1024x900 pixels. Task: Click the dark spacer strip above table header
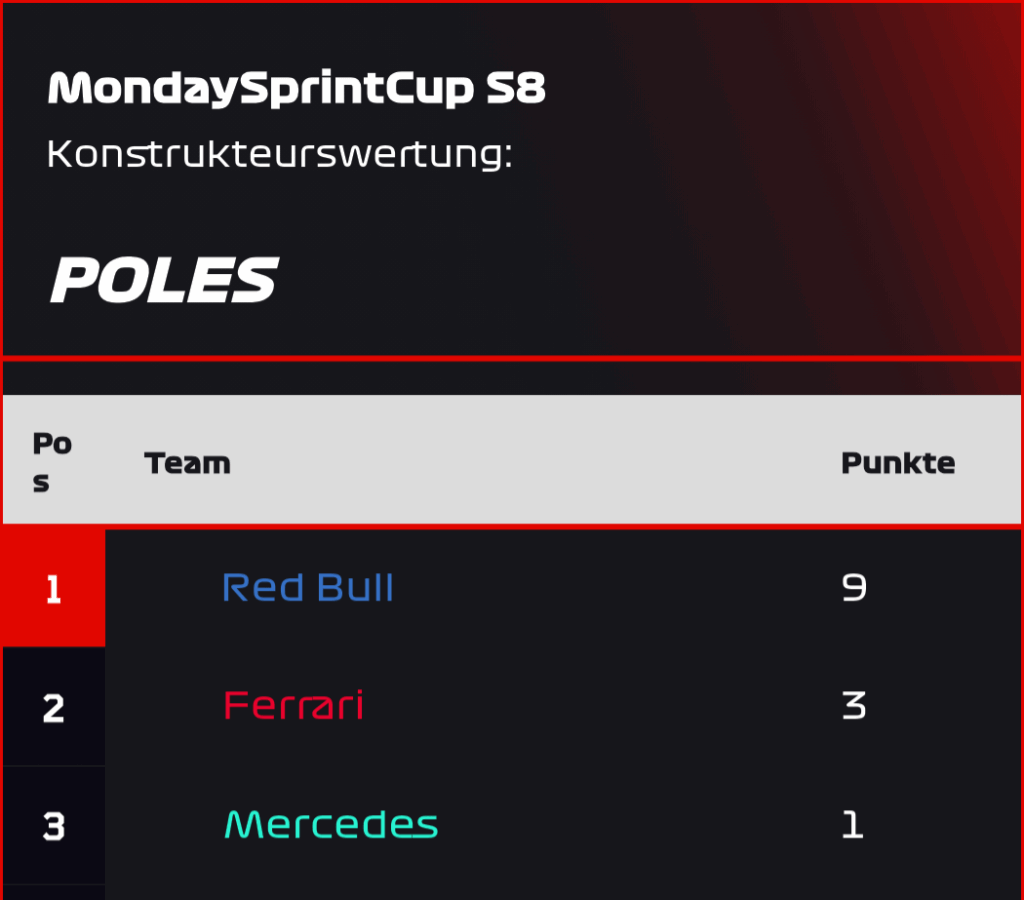coord(511,378)
